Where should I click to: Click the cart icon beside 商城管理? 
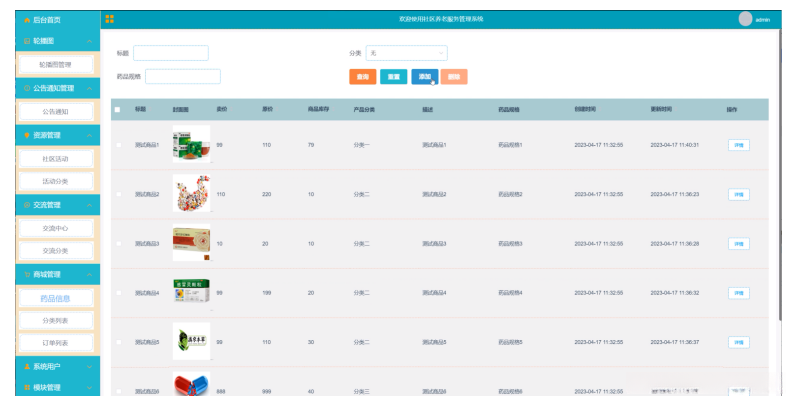click(27, 274)
